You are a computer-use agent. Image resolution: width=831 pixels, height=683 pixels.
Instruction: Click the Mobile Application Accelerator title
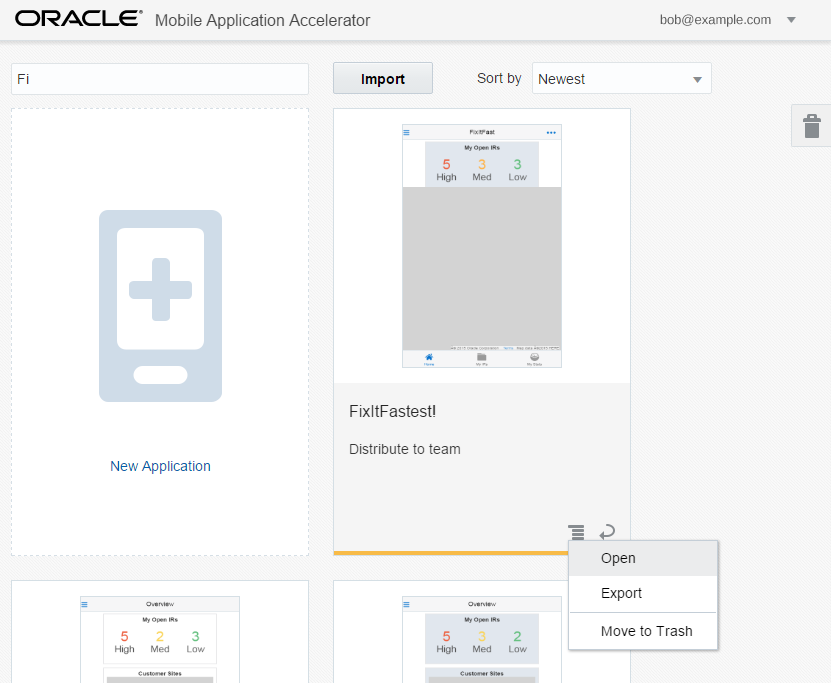pos(262,20)
